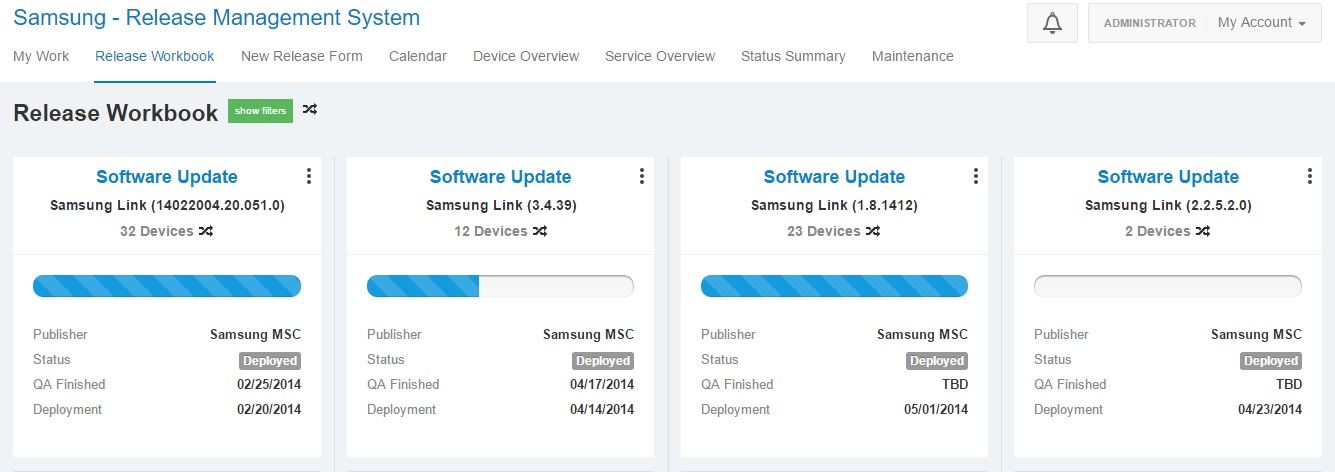
Task: Click TBD QA value on the 23 Devices card
Action: pyautogui.click(x=955, y=384)
